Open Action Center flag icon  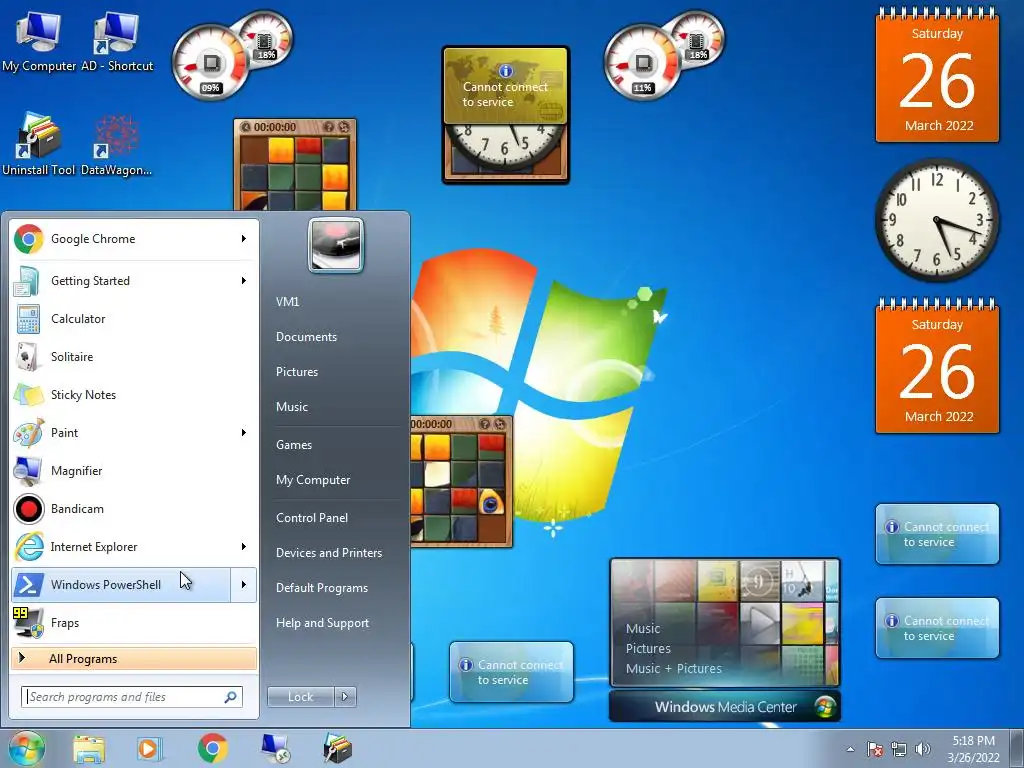click(x=874, y=749)
